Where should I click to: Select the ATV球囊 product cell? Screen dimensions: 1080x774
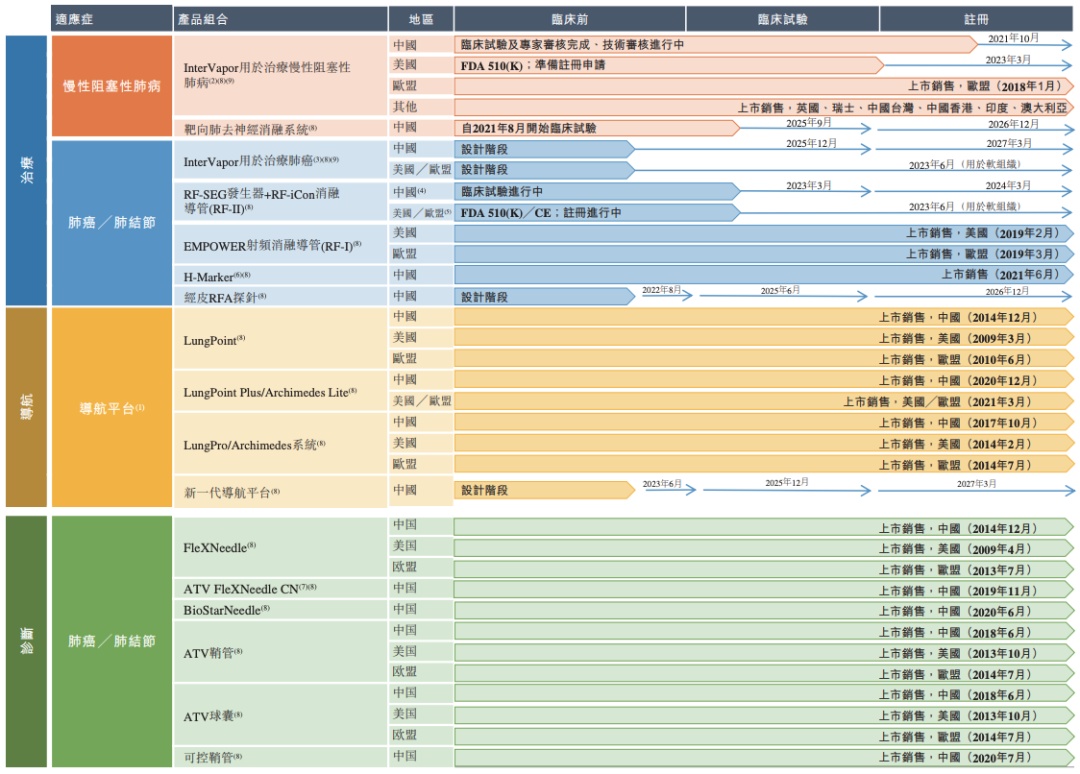click(x=280, y=715)
